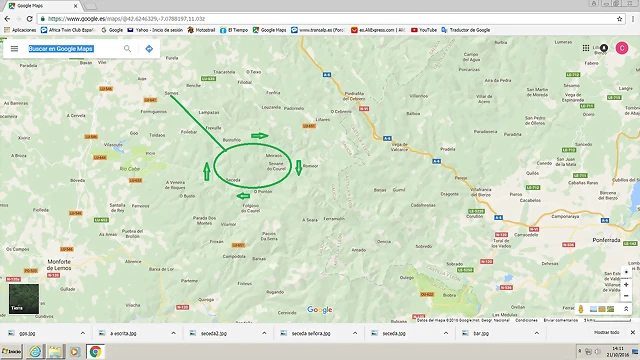
Task: Open media player from taskbar
Action: pyautogui.click(x=74, y=351)
